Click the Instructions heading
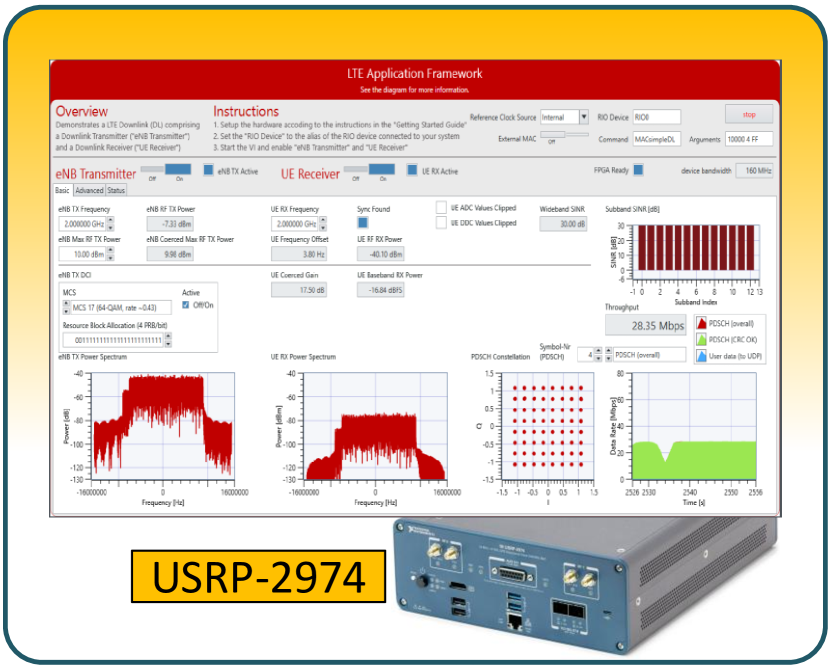This screenshot has width=830, height=665. coord(246,111)
